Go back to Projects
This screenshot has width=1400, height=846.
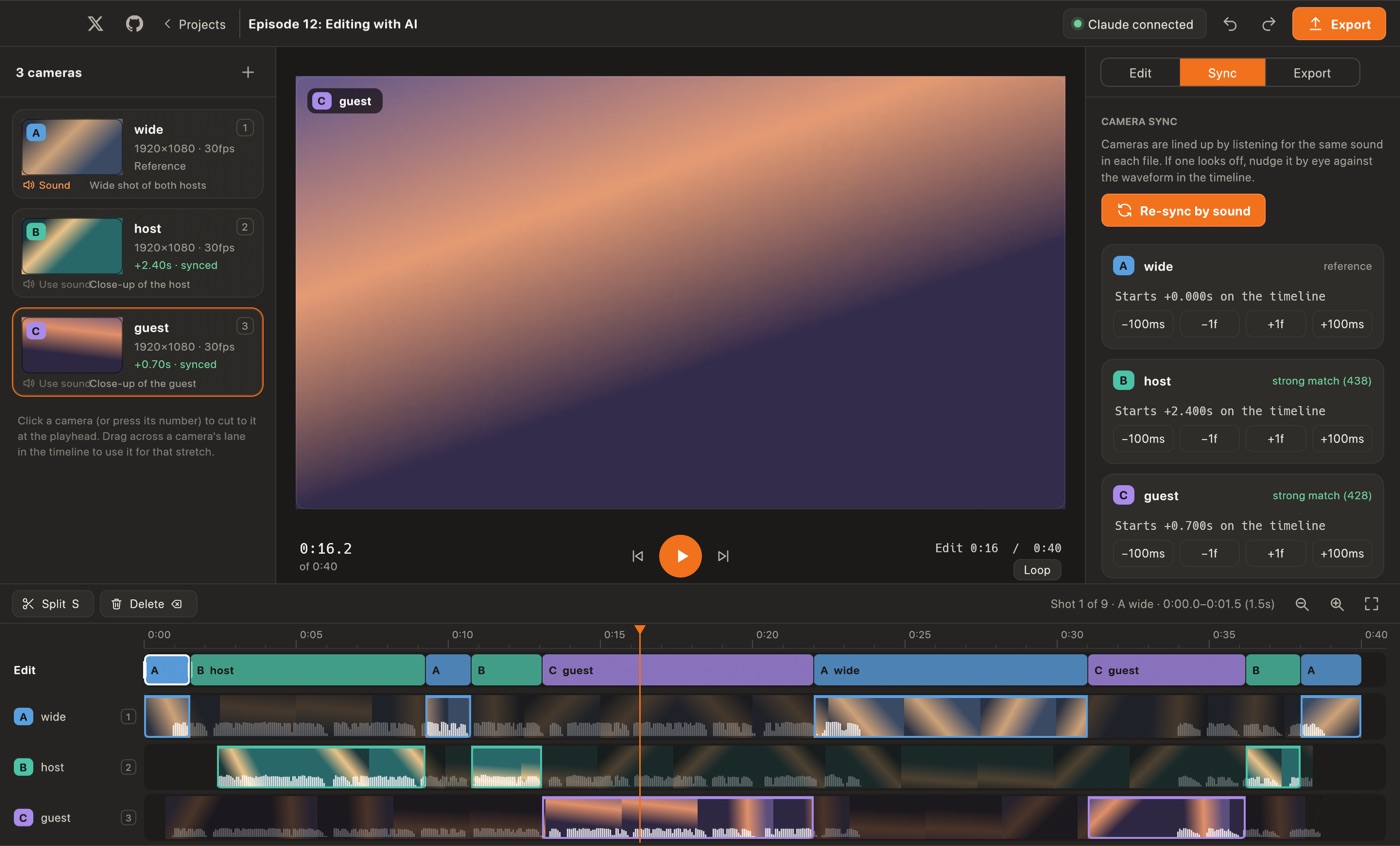pyautogui.click(x=194, y=24)
